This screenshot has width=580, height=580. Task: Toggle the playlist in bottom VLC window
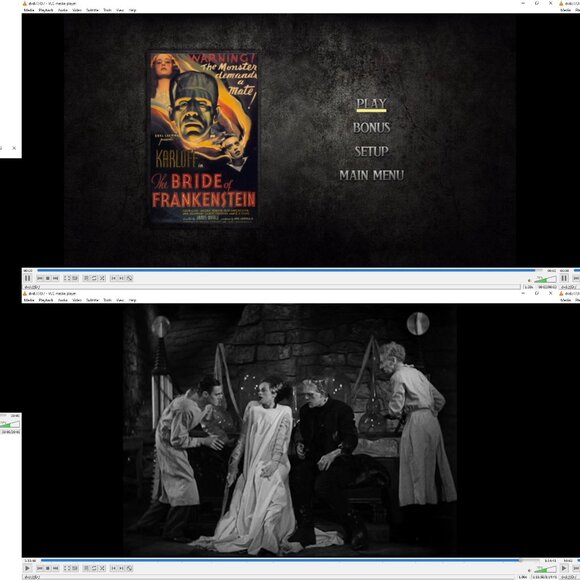coord(86,568)
